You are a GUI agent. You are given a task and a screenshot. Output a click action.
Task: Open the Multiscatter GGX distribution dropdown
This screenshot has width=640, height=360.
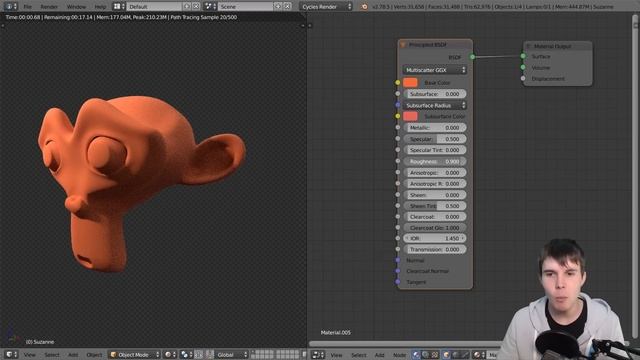pyautogui.click(x=435, y=70)
